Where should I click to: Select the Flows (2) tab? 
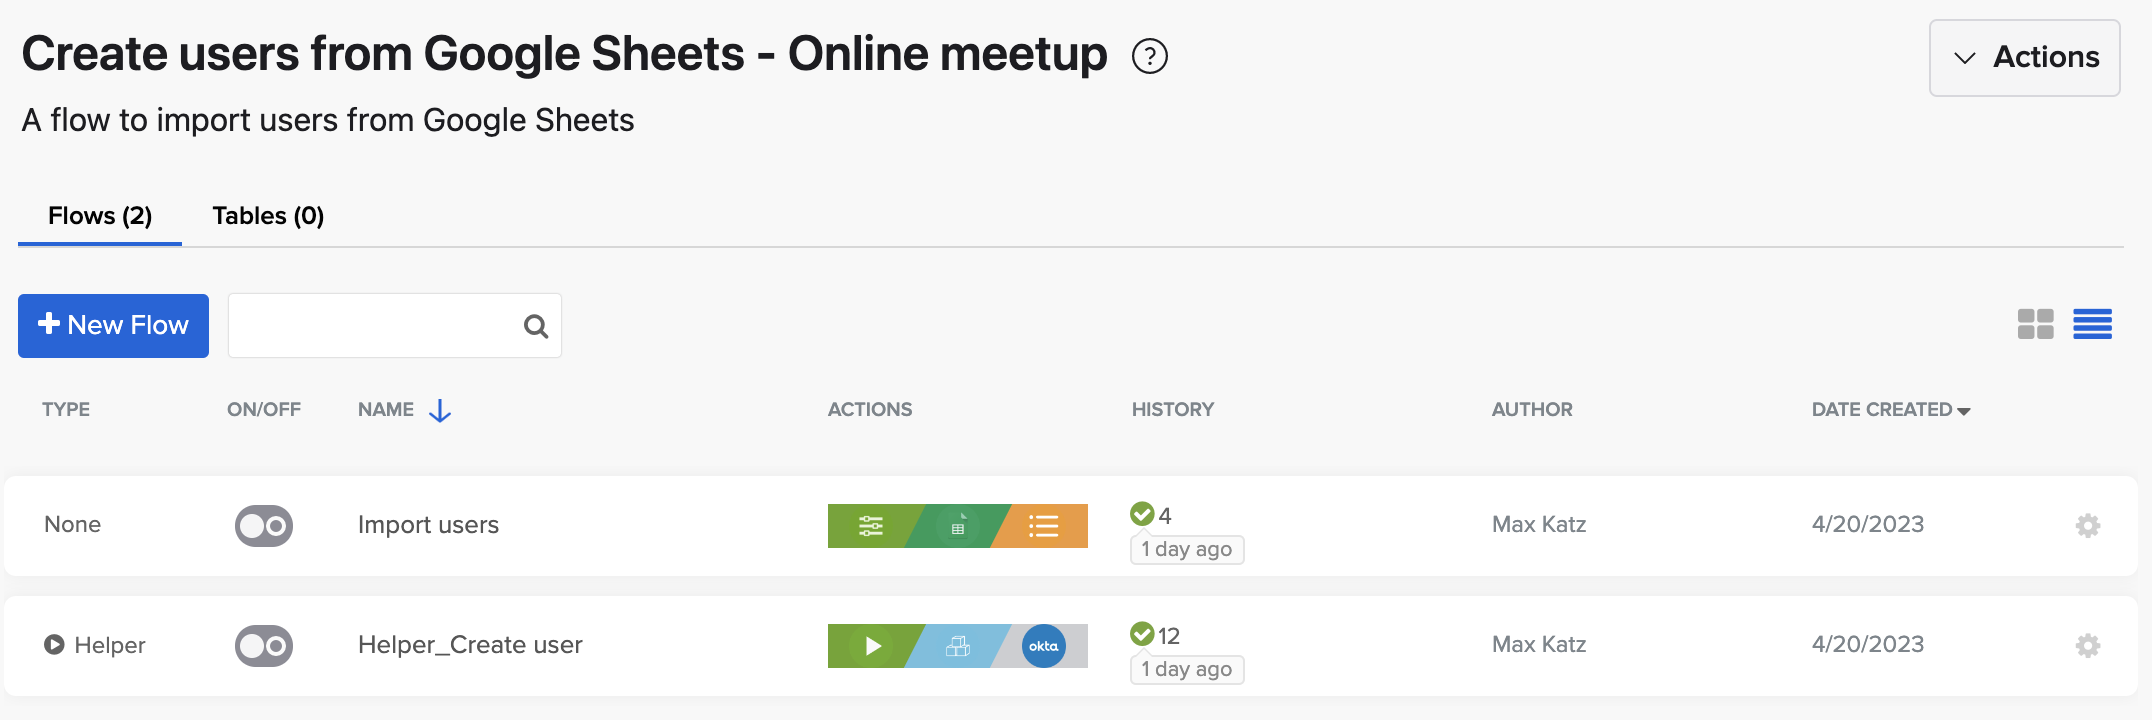(100, 216)
